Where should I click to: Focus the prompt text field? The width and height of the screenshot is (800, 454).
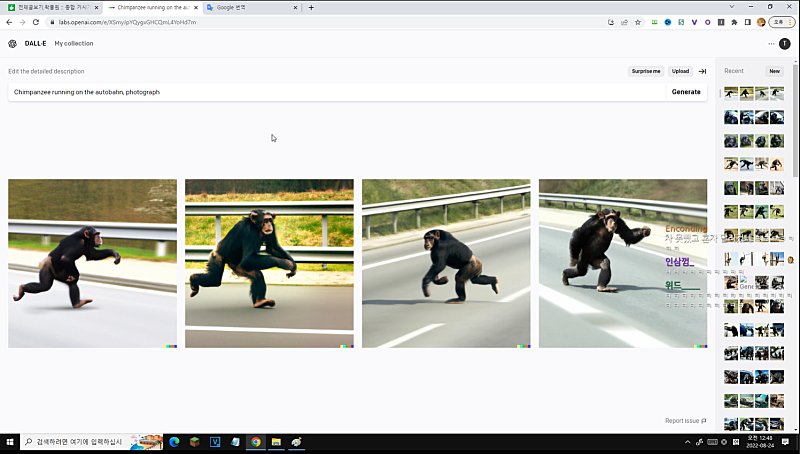(337, 92)
